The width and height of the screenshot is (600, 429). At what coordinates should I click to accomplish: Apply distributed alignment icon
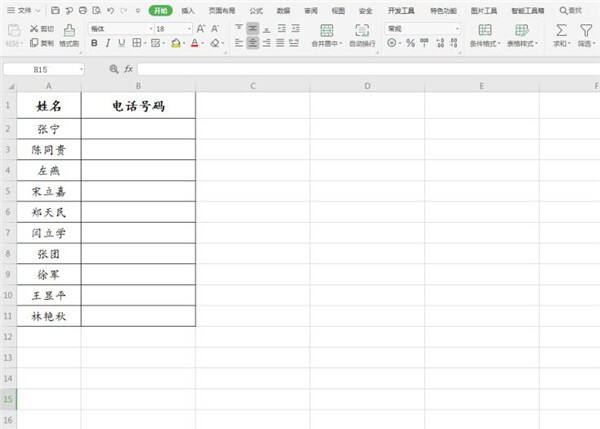(x=294, y=43)
